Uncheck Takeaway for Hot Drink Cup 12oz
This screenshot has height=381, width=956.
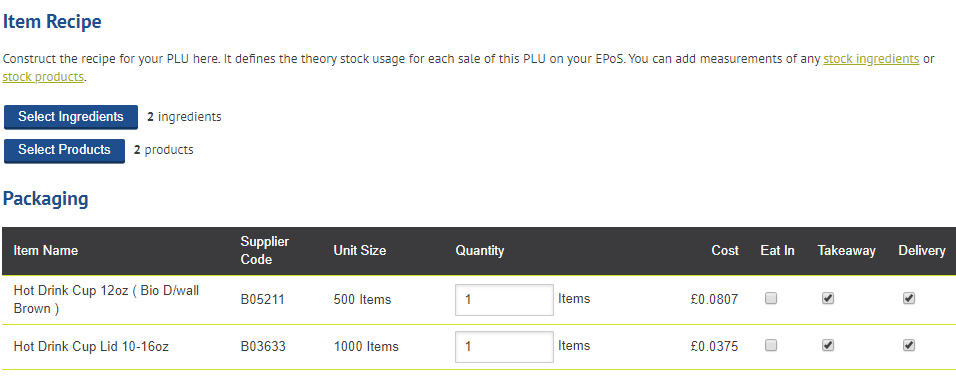pos(828,298)
